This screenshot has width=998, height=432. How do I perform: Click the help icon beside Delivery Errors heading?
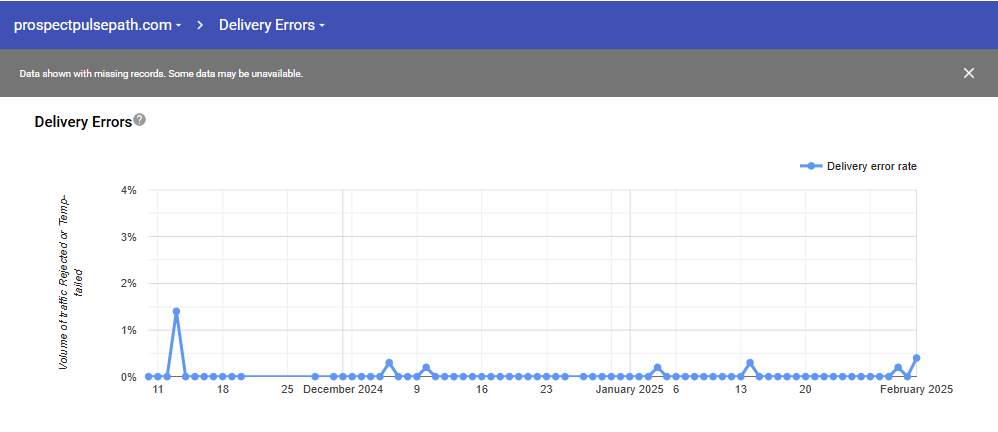pyautogui.click(x=140, y=120)
